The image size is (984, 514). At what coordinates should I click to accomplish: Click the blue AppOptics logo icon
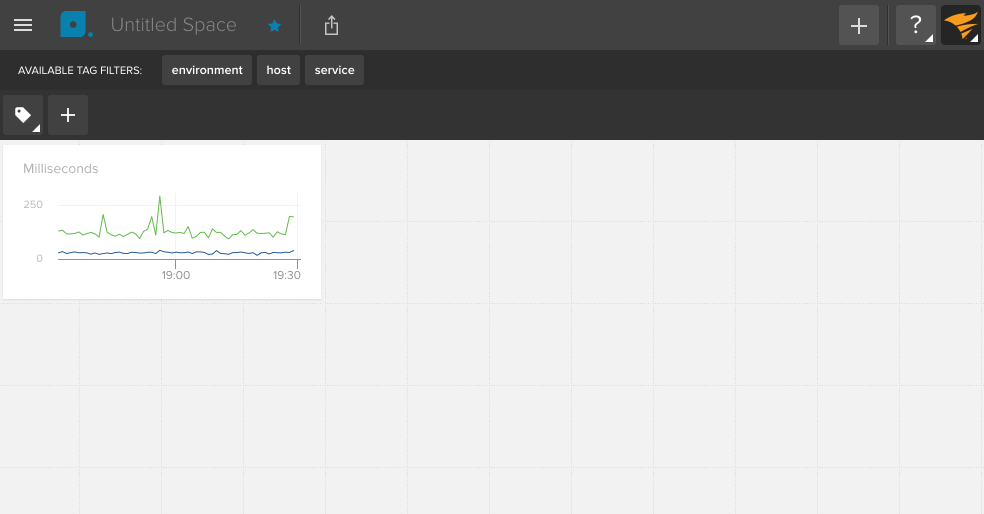[x=75, y=25]
